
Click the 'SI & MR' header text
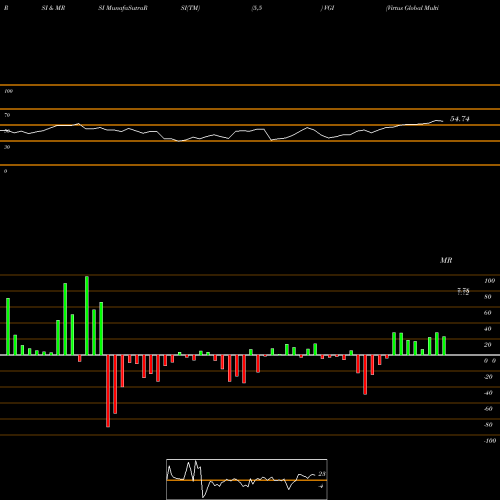(53, 8)
